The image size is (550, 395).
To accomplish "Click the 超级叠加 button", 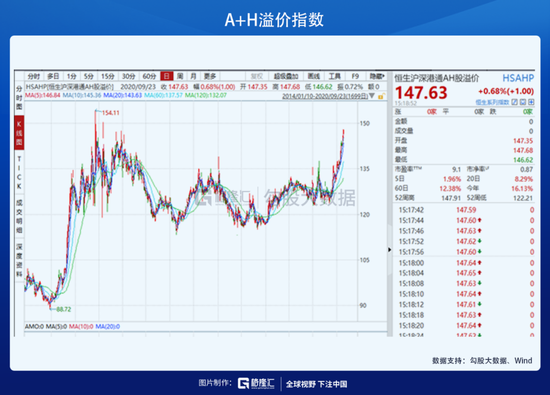I will pos(286,76).
